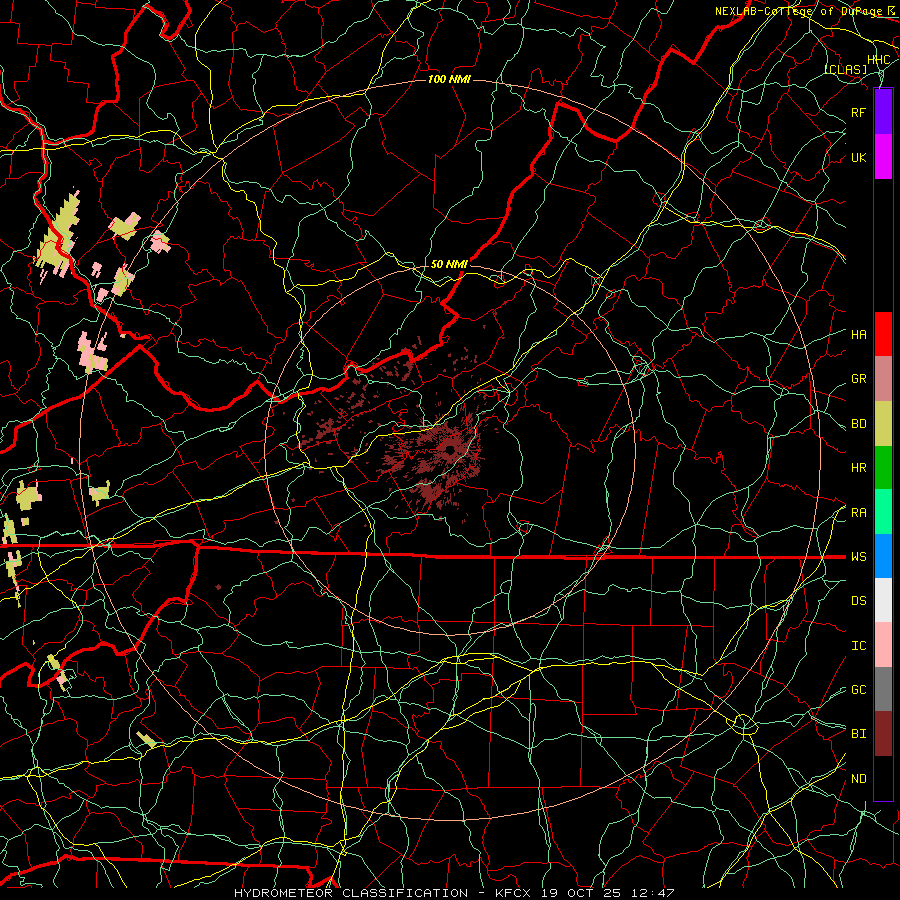Click the BD legend label

[x=859, y=424]
